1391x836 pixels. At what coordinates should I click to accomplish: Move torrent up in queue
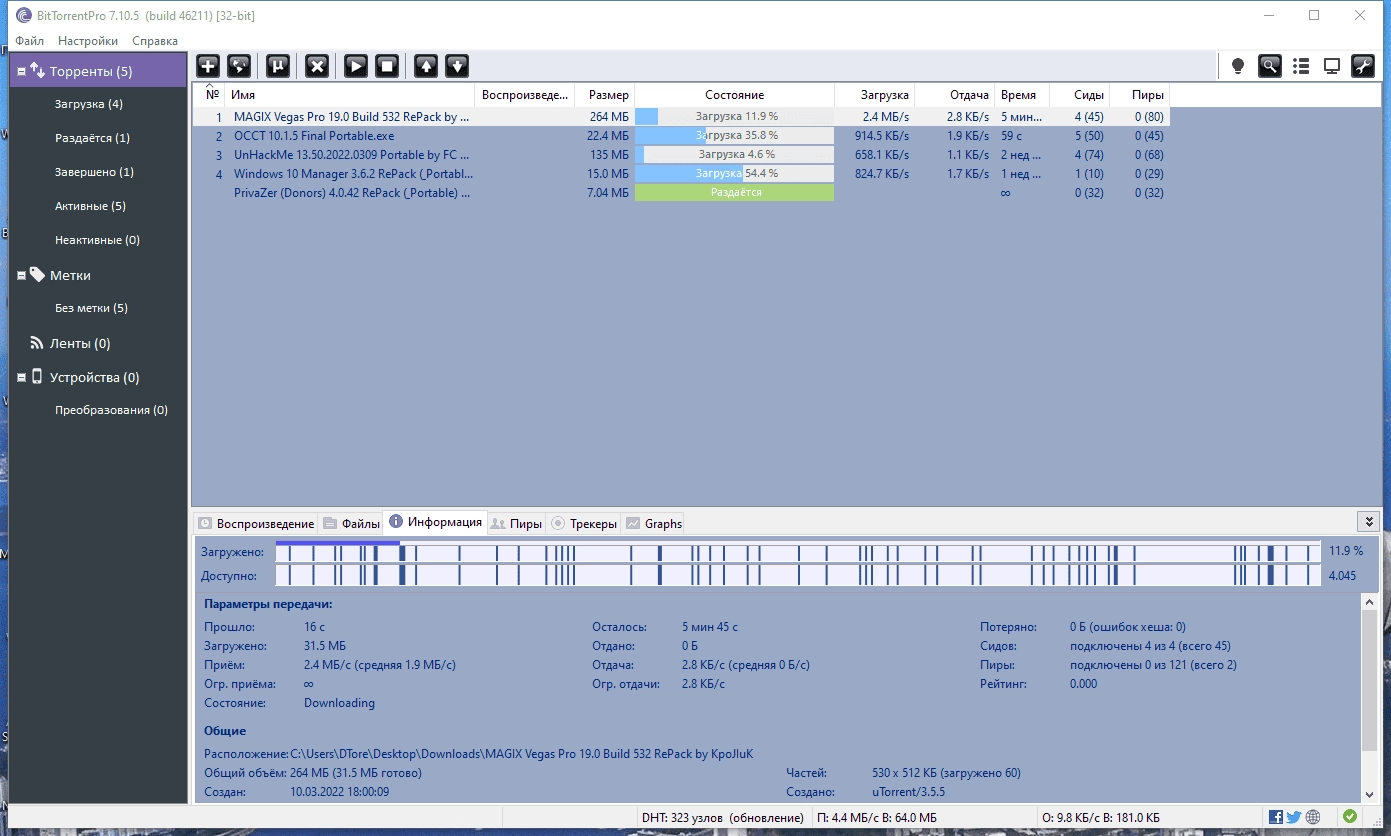click(x=426, y=66)
